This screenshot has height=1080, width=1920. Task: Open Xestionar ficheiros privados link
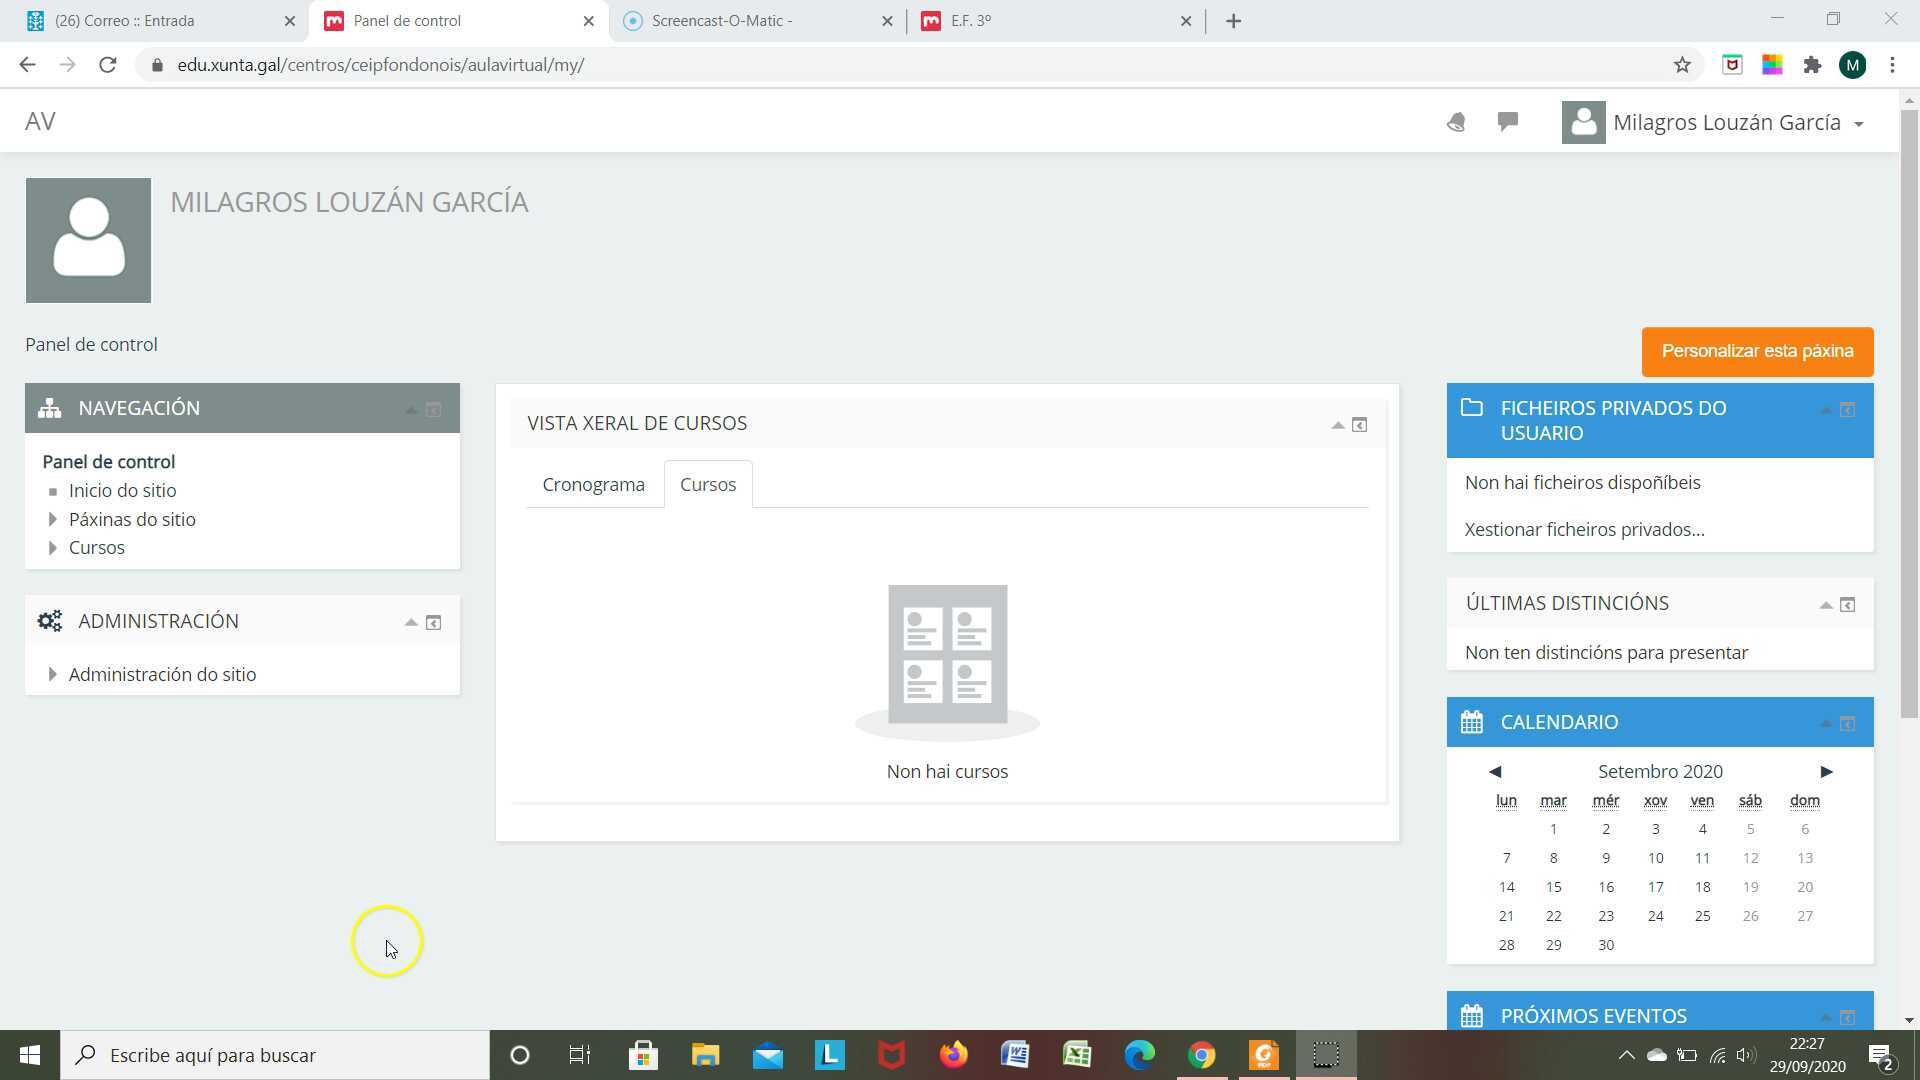pyautogui.click(x=1584, y=530)
